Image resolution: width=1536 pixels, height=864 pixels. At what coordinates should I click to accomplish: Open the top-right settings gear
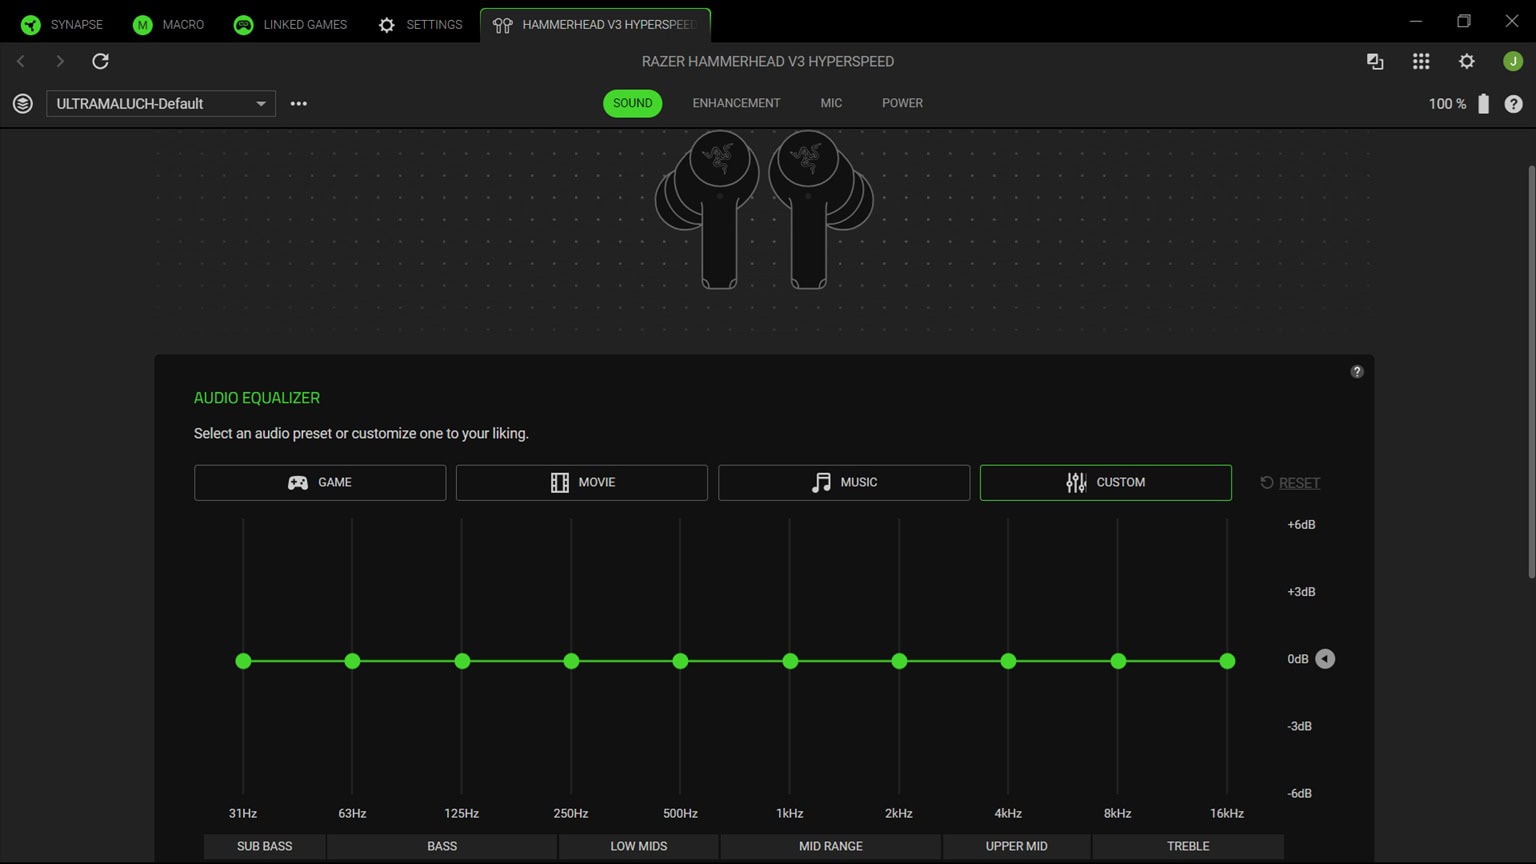(x=1467, y=61)
